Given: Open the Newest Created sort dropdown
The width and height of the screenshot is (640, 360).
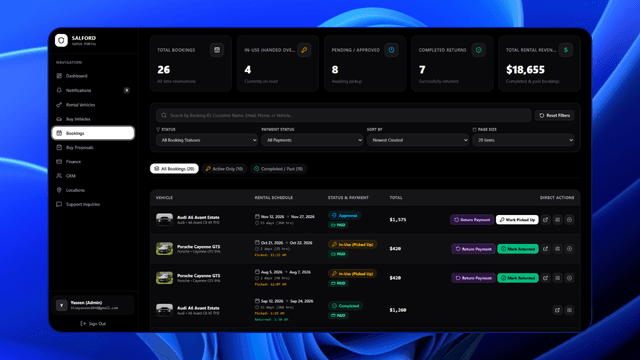Looking at the screenshot, I should pos(418,140).
